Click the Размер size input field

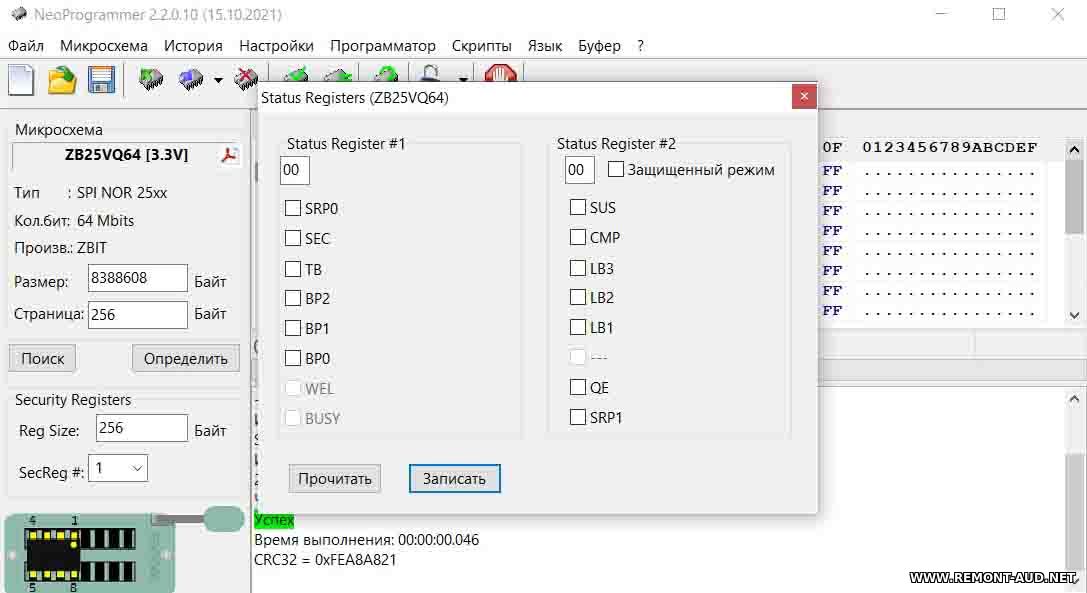[137, 278]
